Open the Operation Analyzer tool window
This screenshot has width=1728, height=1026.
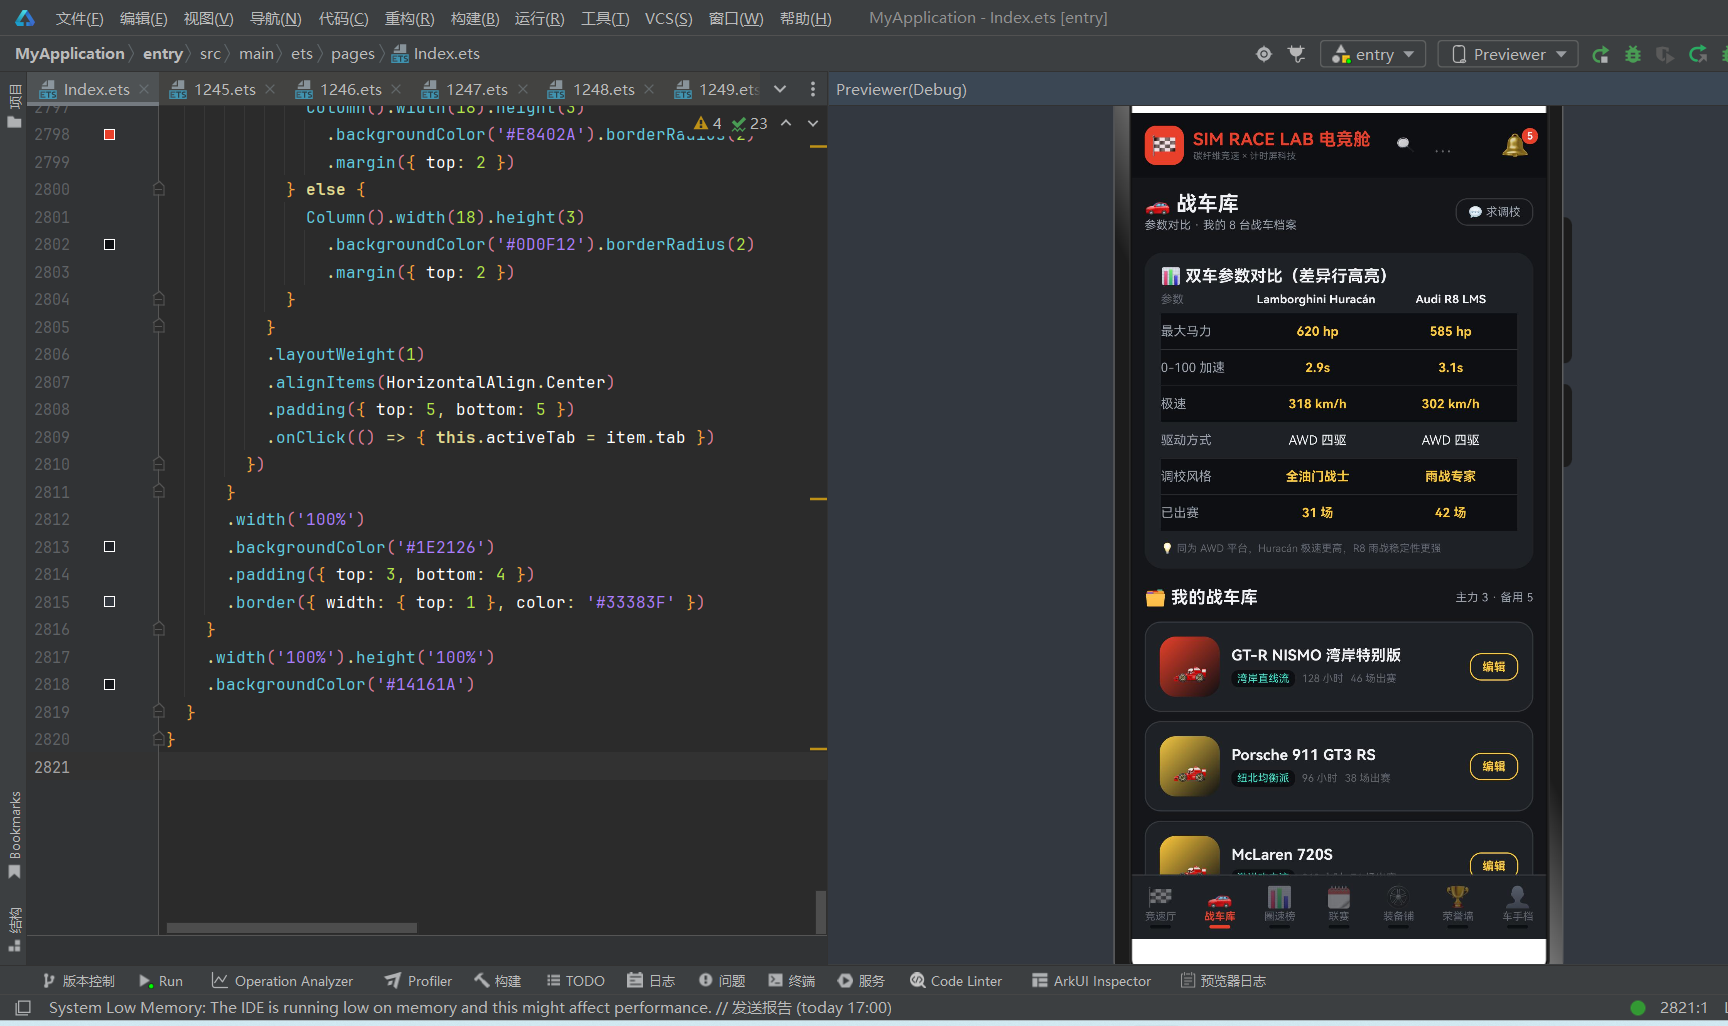tap(282, 981)
